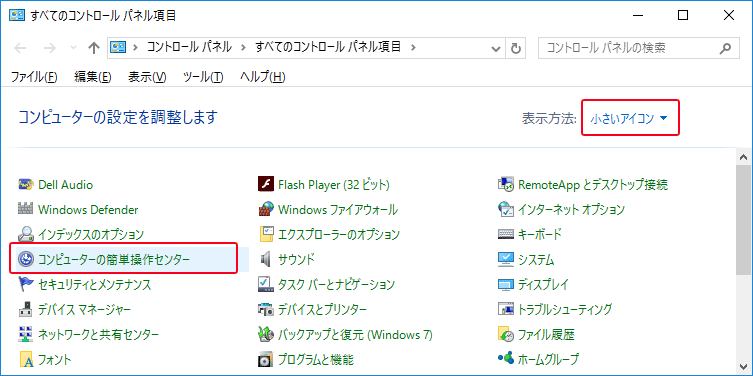
Task: Click the search magnifier icon
Action: (x=726, y=48)
